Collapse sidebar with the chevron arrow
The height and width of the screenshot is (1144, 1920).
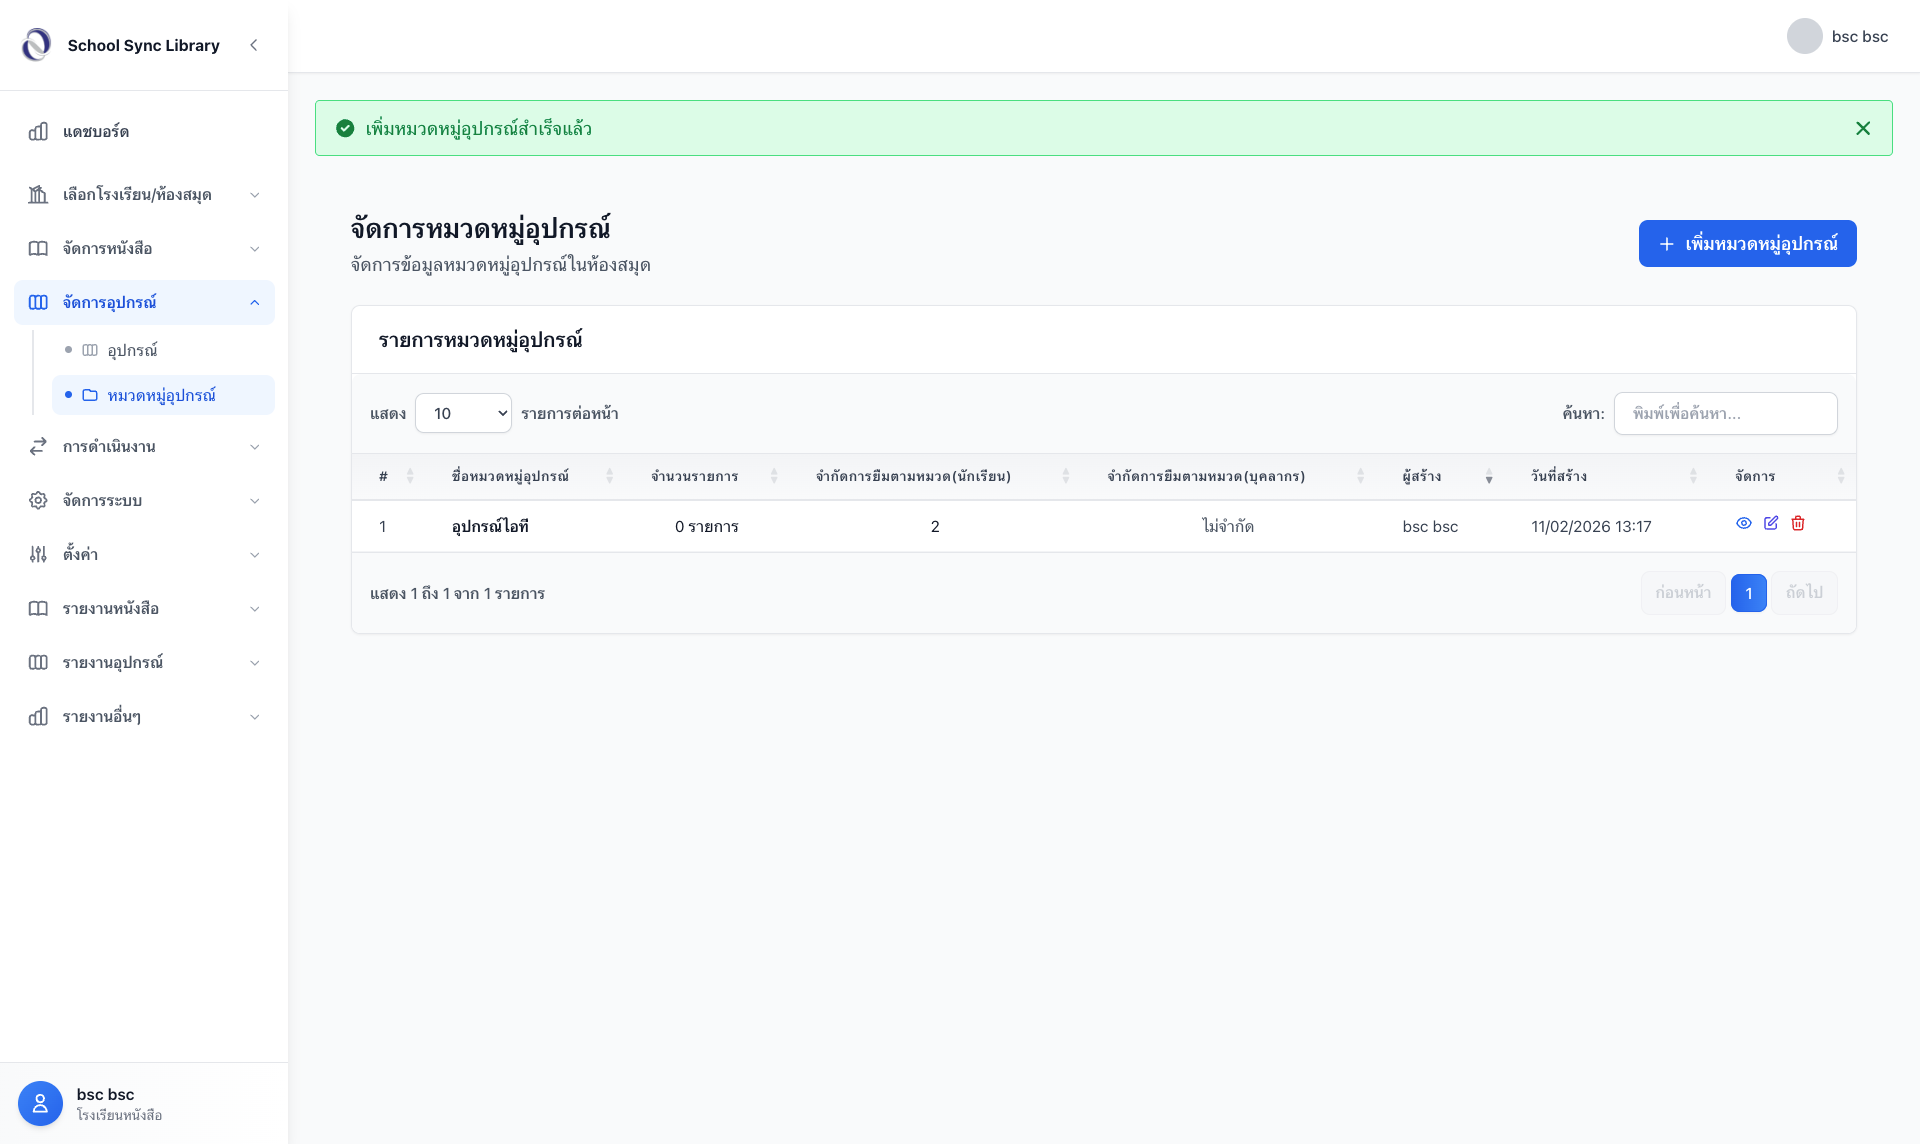pos(254,45)
